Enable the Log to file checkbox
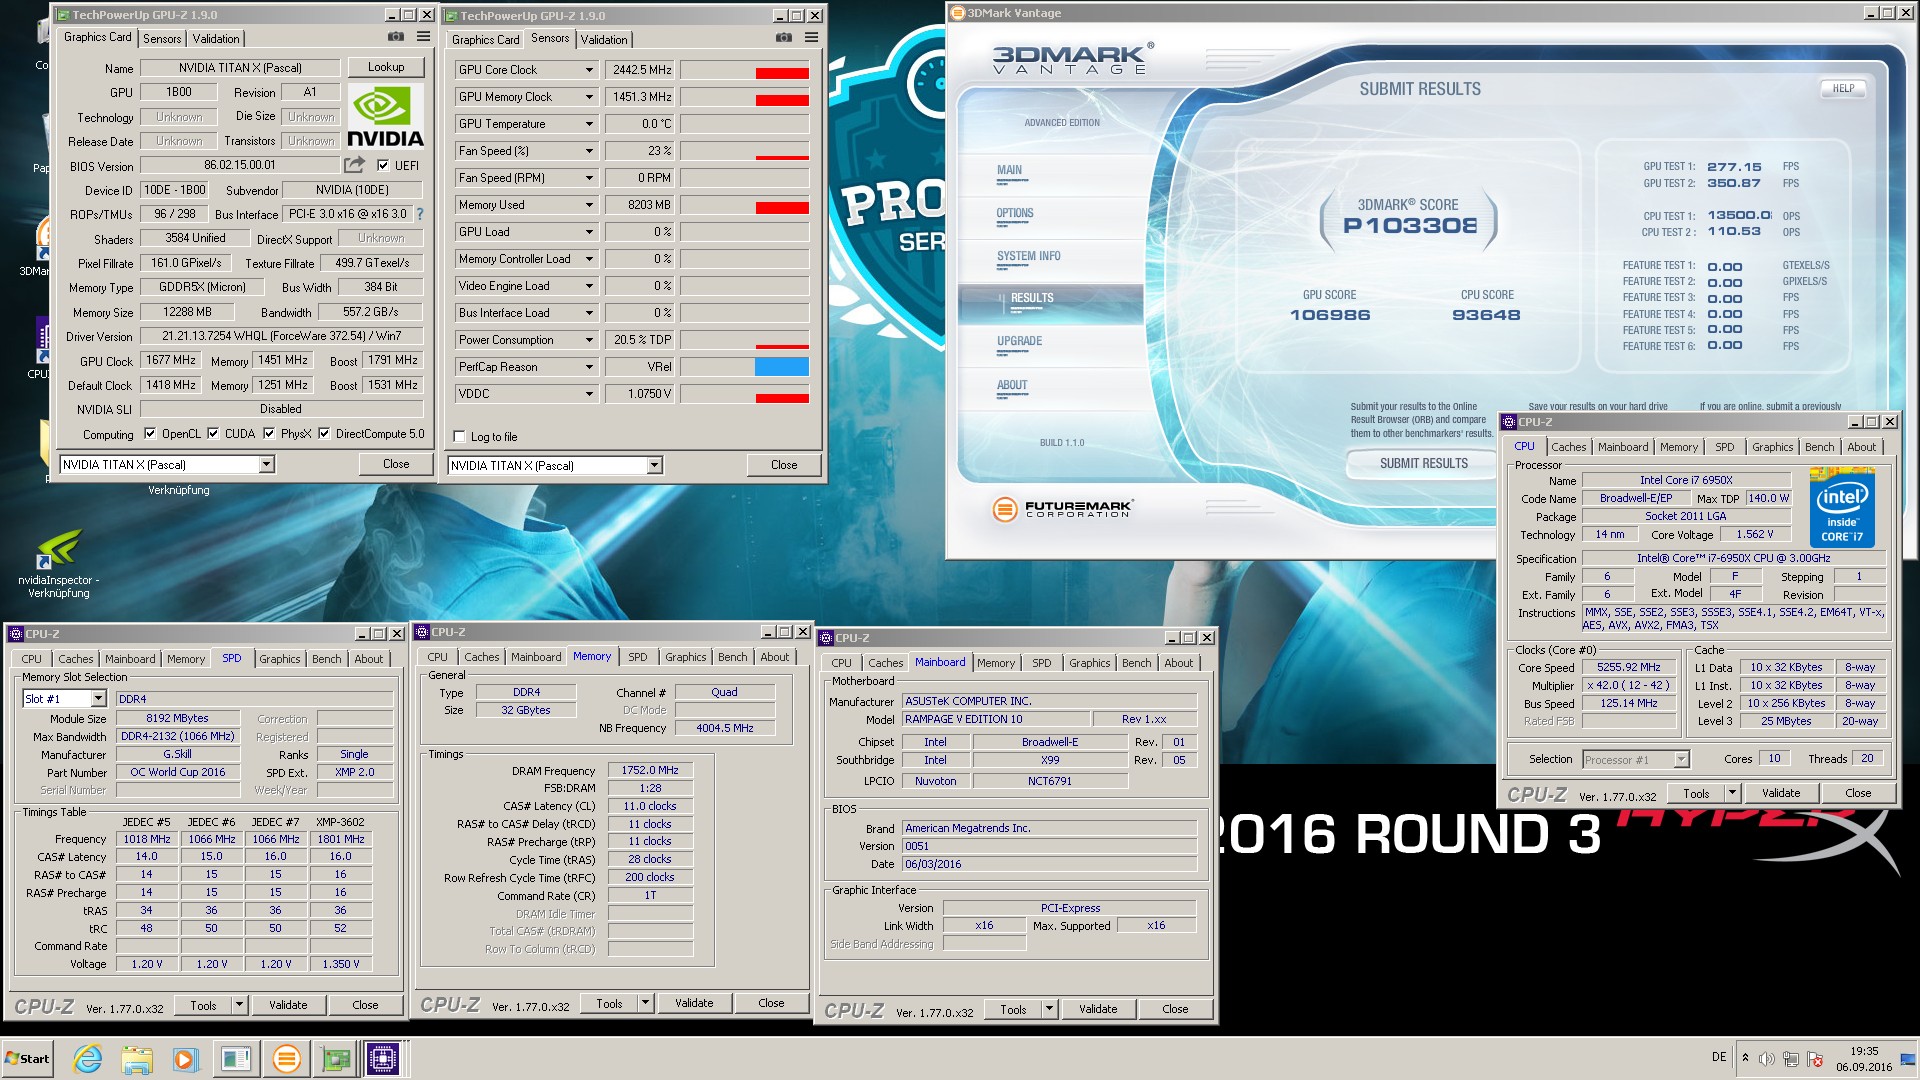Viewport: 1920px width, 1080px height. 459,437
